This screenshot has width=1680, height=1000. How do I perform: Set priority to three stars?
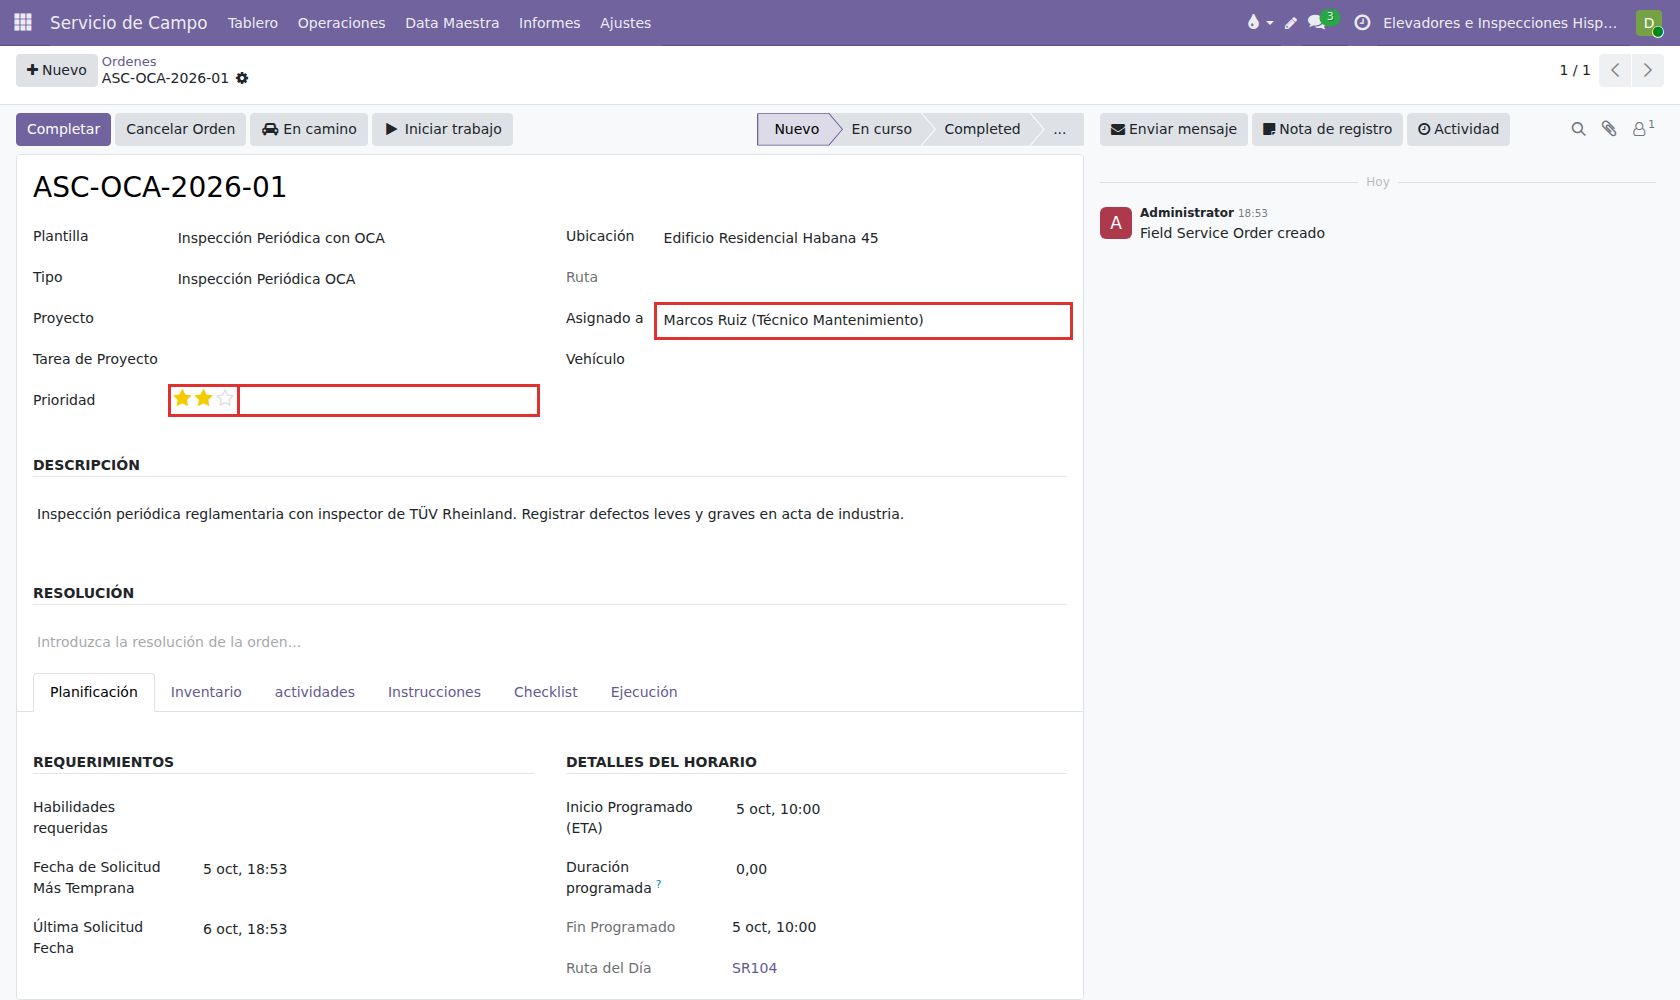pos(225,399)
